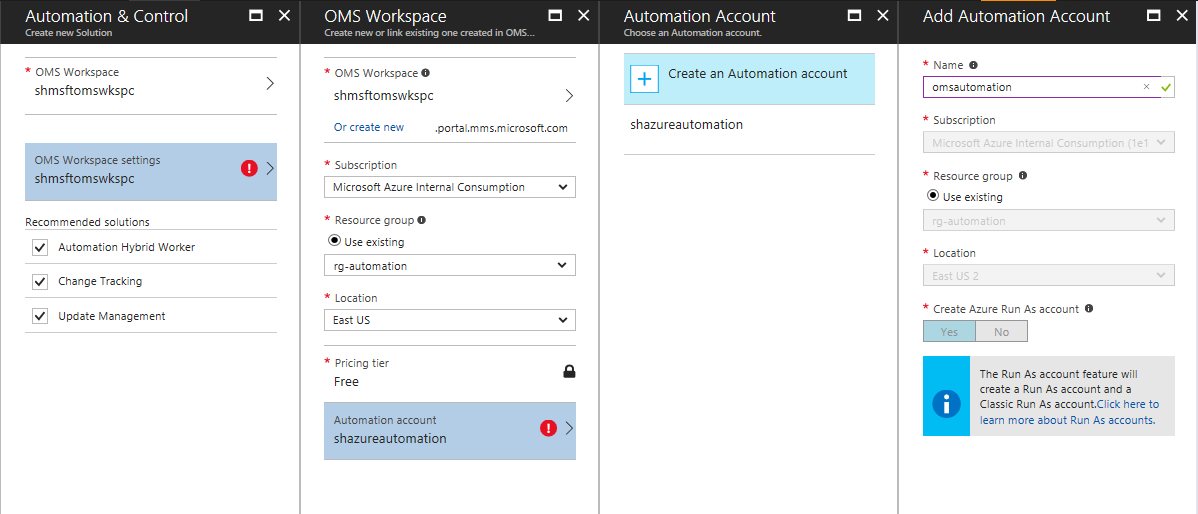Open rg-automation resource group dropdown in OMS Workspace blade

point(449,266)
